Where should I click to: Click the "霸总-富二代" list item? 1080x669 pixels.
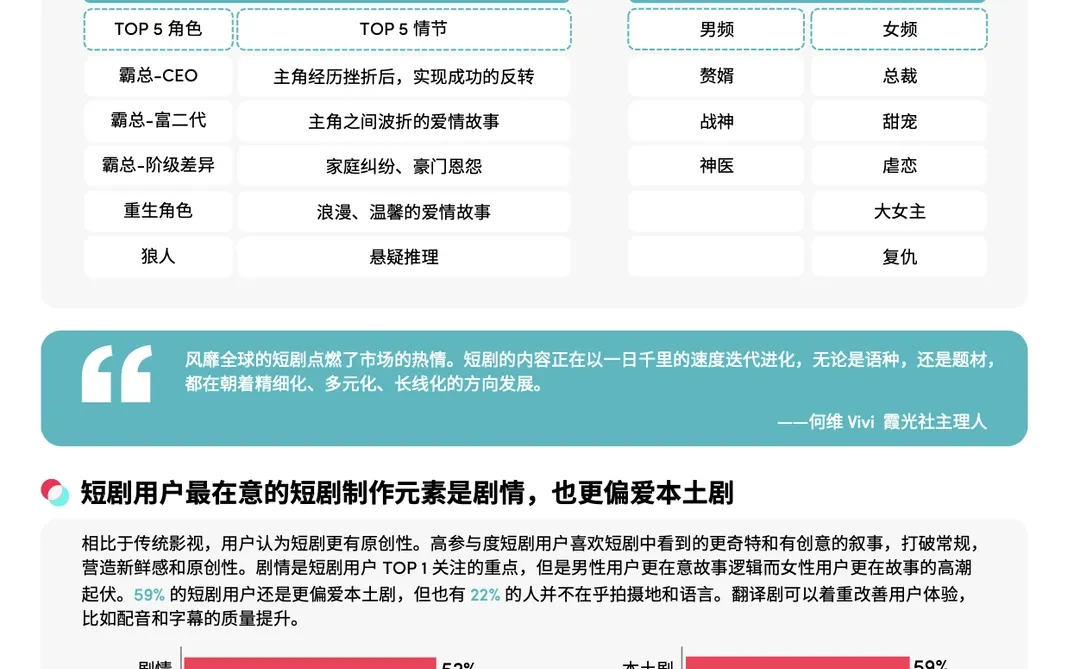point(157,121)
